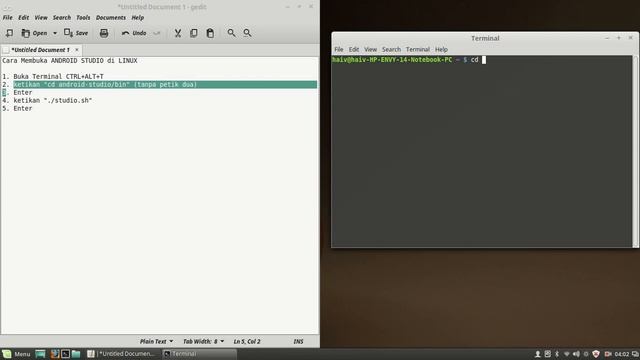This screenshot has width=640, height=360.
Task: Create a new document in gedit
Action: coord(9,33)
